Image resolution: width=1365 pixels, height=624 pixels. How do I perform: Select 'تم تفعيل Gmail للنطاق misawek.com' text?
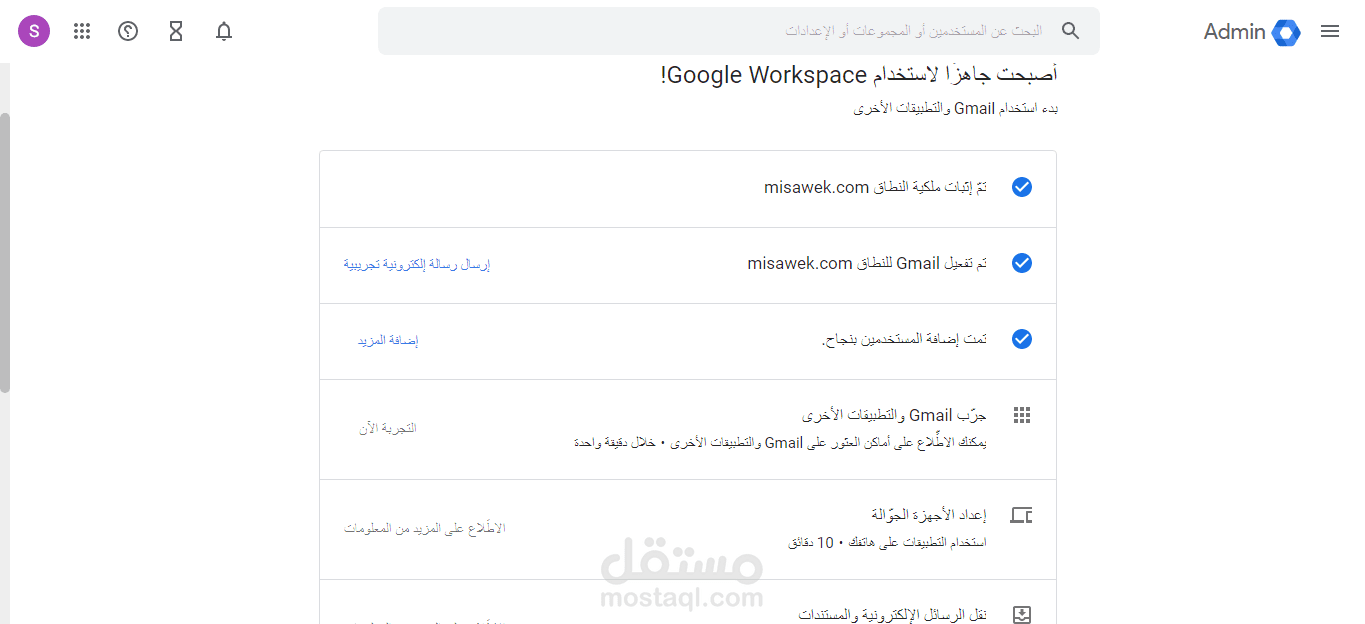coord(867,263)
